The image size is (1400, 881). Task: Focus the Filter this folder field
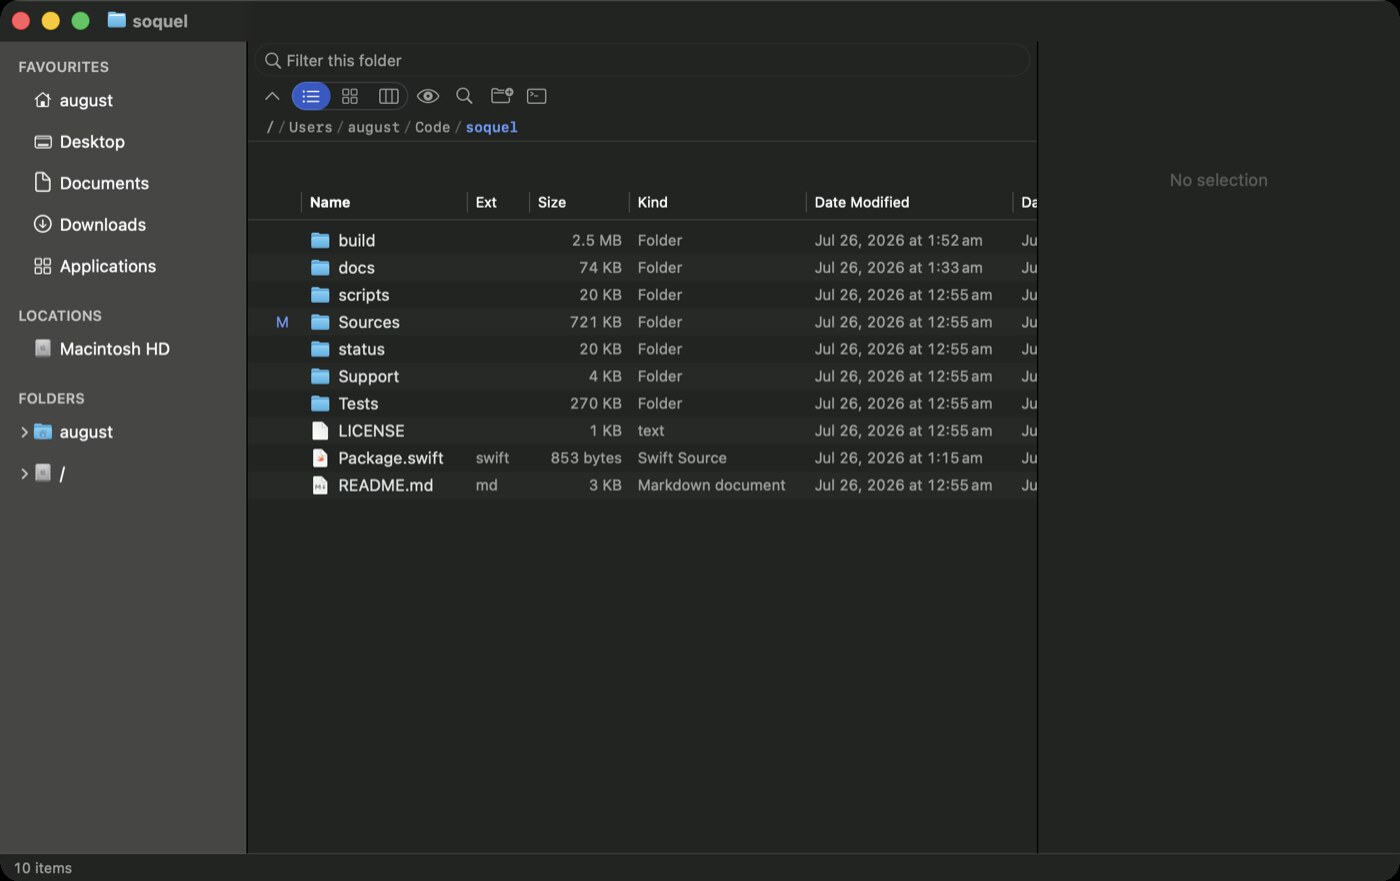point(642,60)
